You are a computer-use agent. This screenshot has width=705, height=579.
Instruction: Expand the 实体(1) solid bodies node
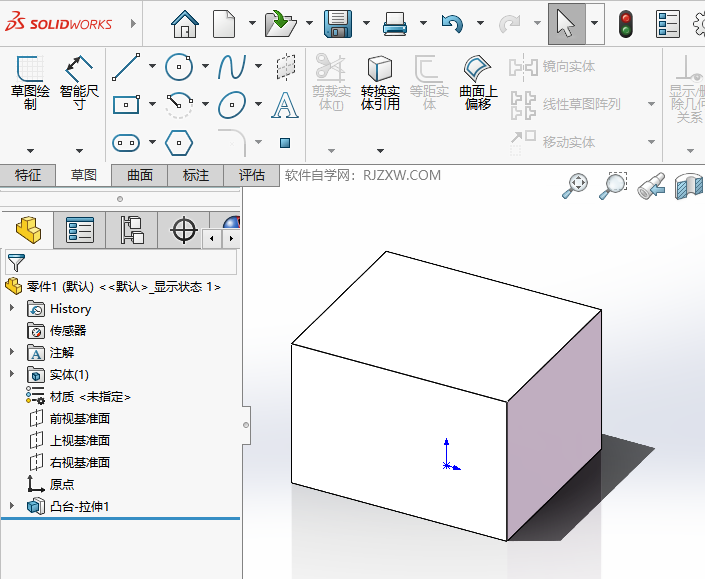12,374
